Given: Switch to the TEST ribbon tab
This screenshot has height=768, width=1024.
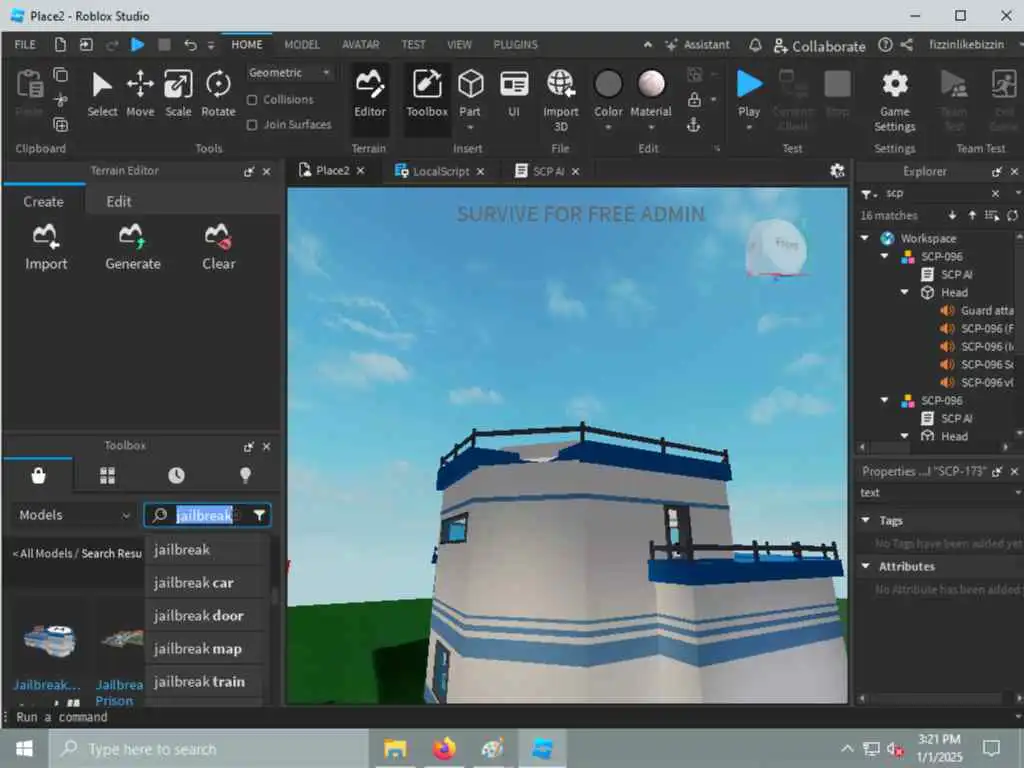Looking at the screenshot, I should click(x=413, y=45).
